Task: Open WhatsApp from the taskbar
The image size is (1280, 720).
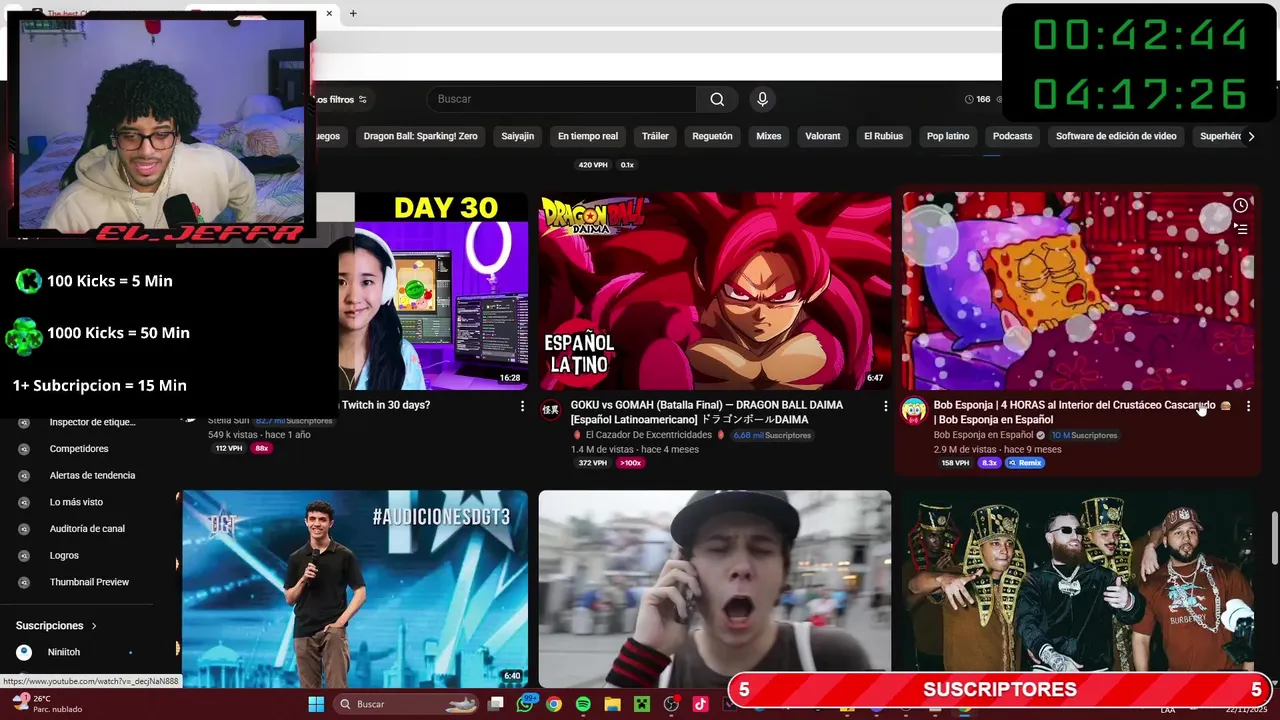Action: pos(525,704)
